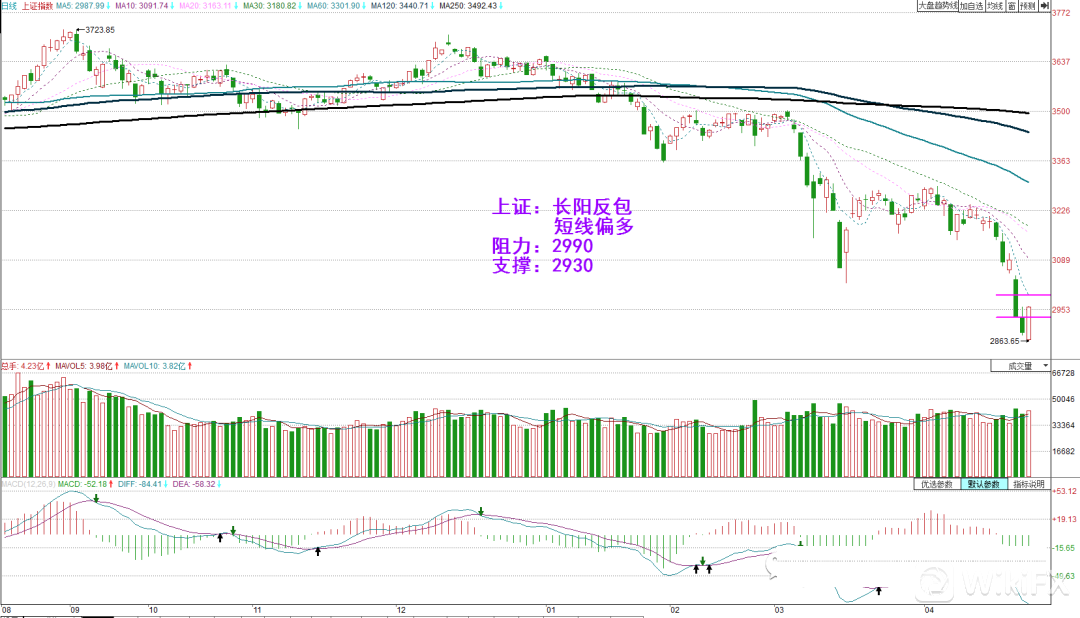Add index via 加自选 button
The image size is (1080, 618).
(973, 6)
